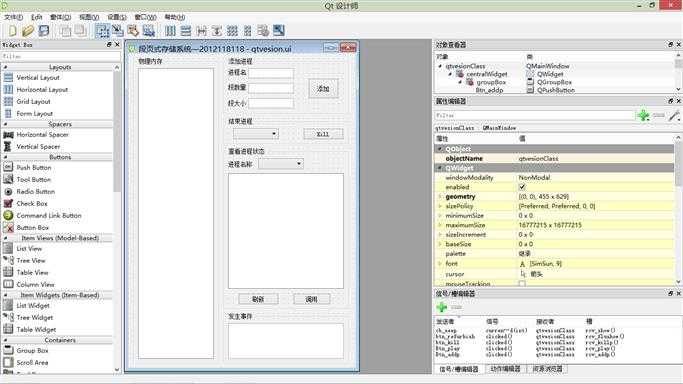This screenshot has height=384, width=683.
Task: Collapse Item Views (Model-Based) category
Action: [x=5, y=238]
